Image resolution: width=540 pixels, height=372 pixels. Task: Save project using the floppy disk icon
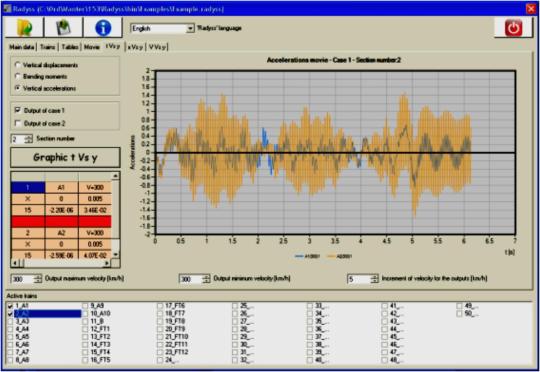63,28
